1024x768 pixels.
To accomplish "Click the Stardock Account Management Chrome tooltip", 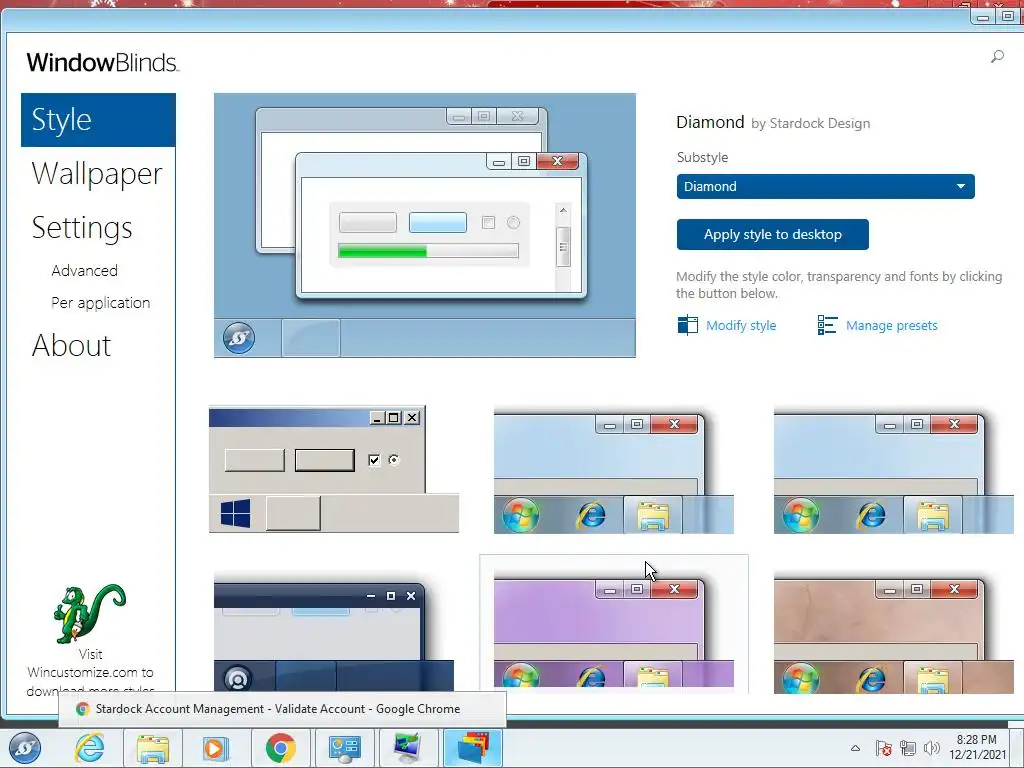I will 282,709.
